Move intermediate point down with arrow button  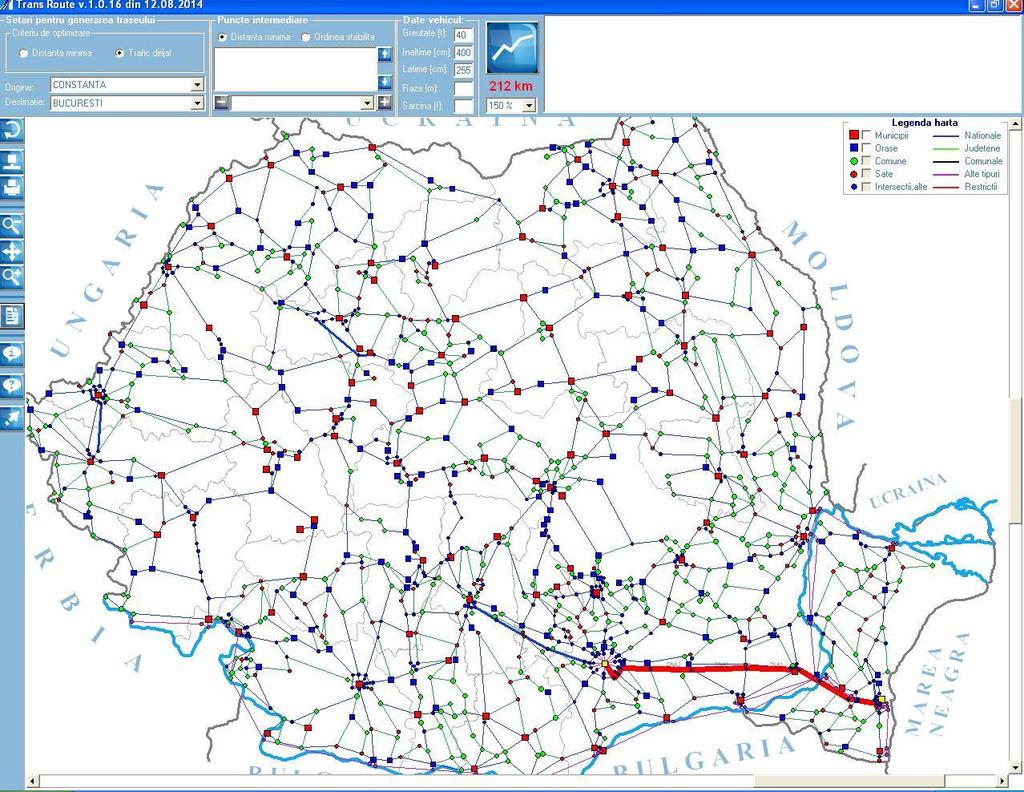385,82
